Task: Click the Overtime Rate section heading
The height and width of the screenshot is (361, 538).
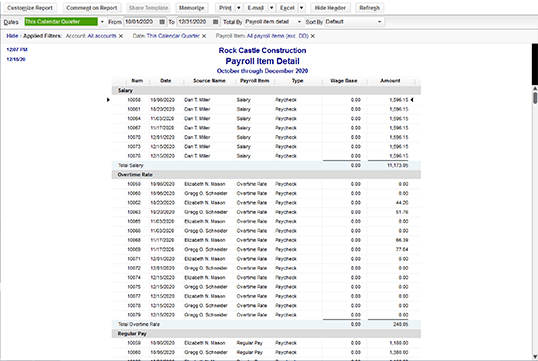Action: click(x=135, y=175)
